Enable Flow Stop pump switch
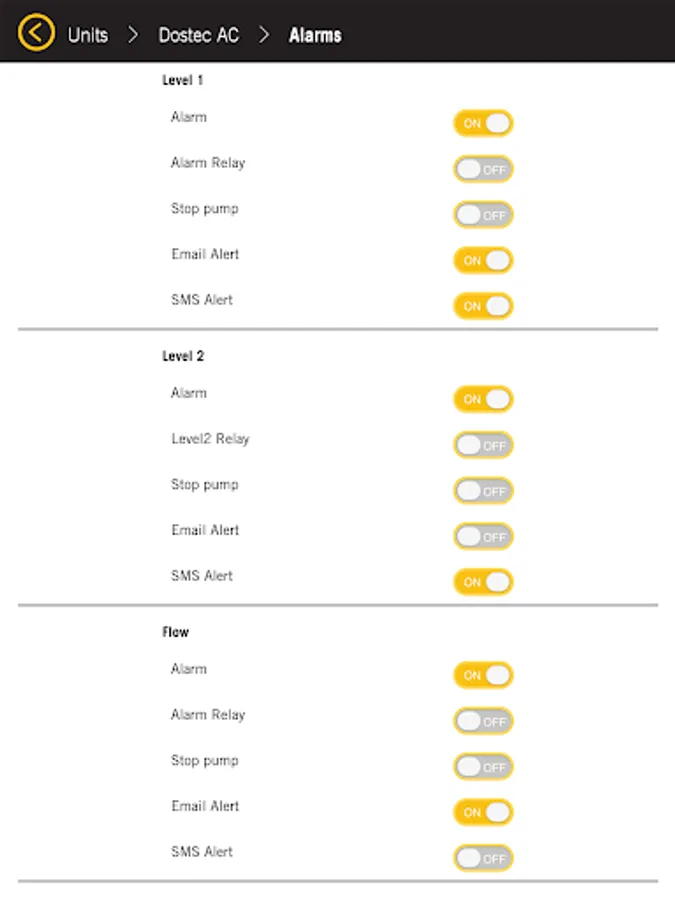Image resolution: width=675 pixels, height=900 pixels. pyautogui.click(x=483, y=767)
